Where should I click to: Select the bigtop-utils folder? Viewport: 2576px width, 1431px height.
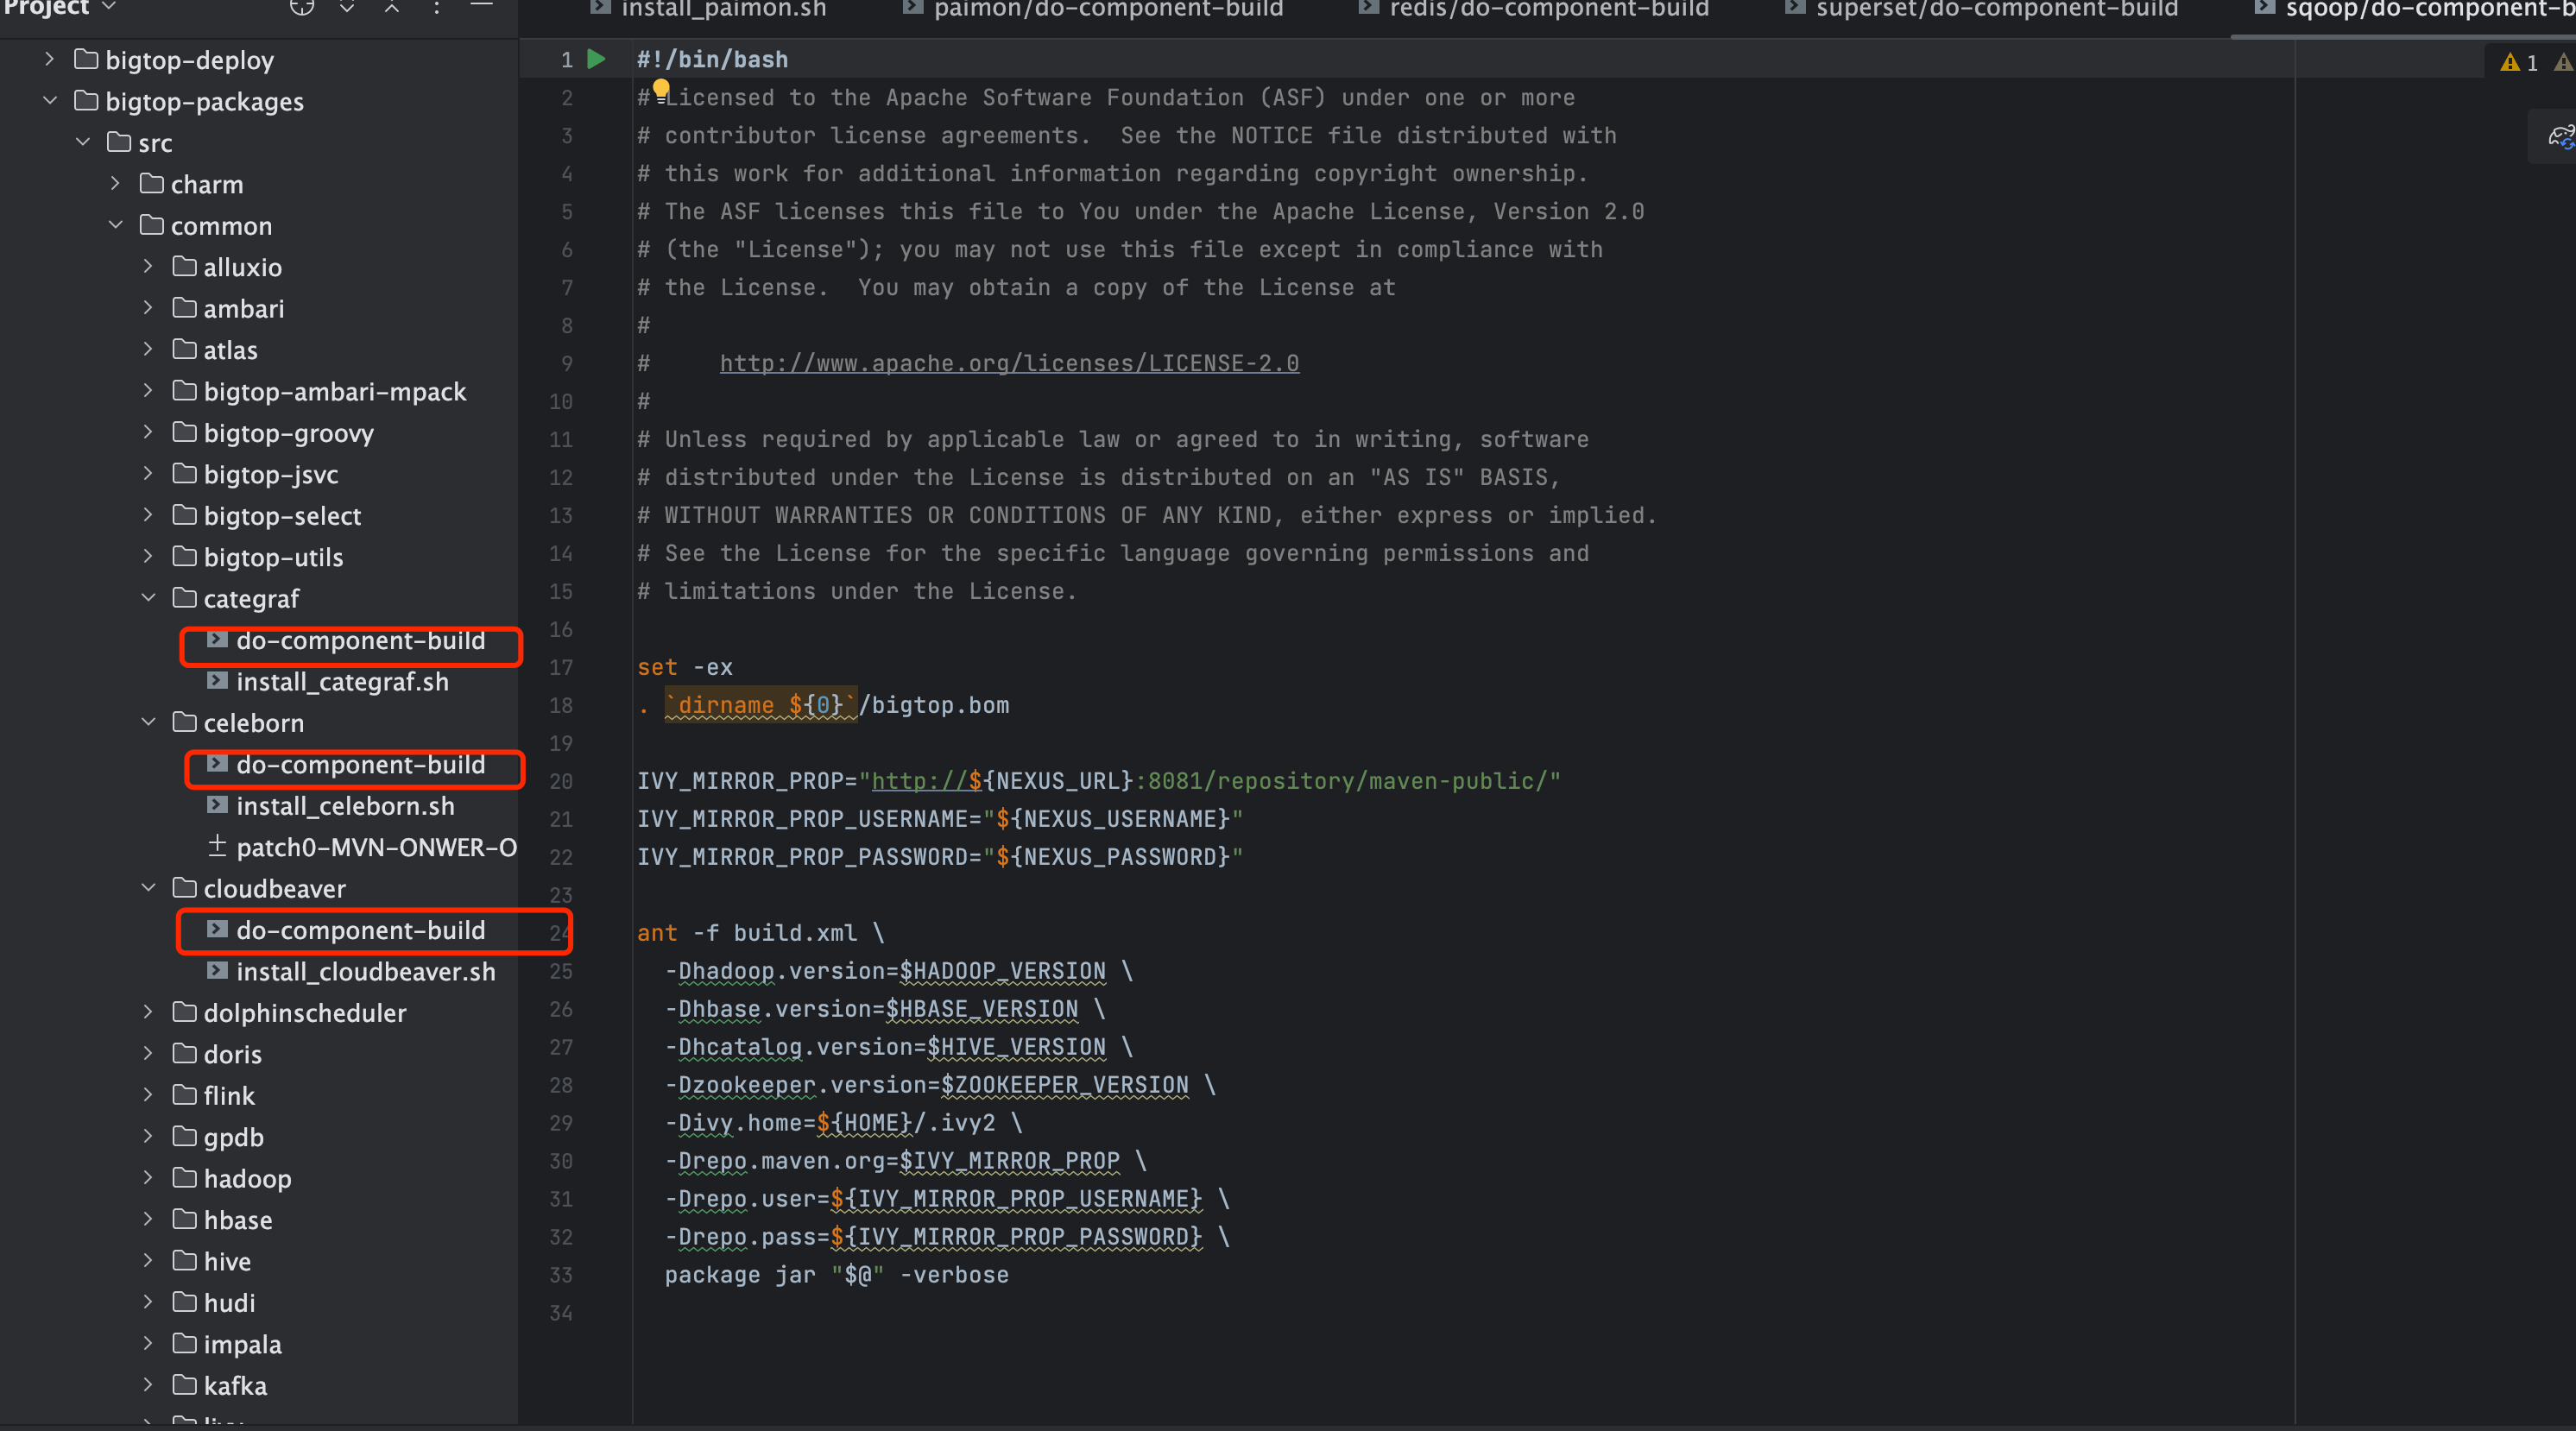[273, 557]
